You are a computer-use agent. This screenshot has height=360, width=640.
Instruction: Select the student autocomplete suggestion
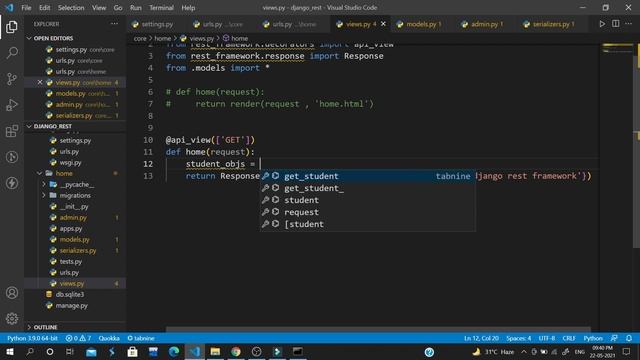tap(368, 200)
